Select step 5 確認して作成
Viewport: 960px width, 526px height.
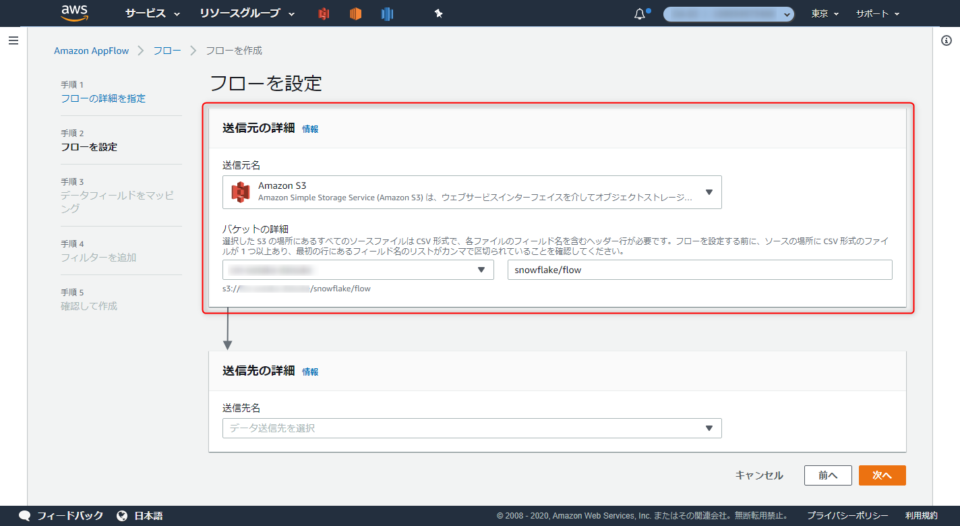click(x=89, y=306)
